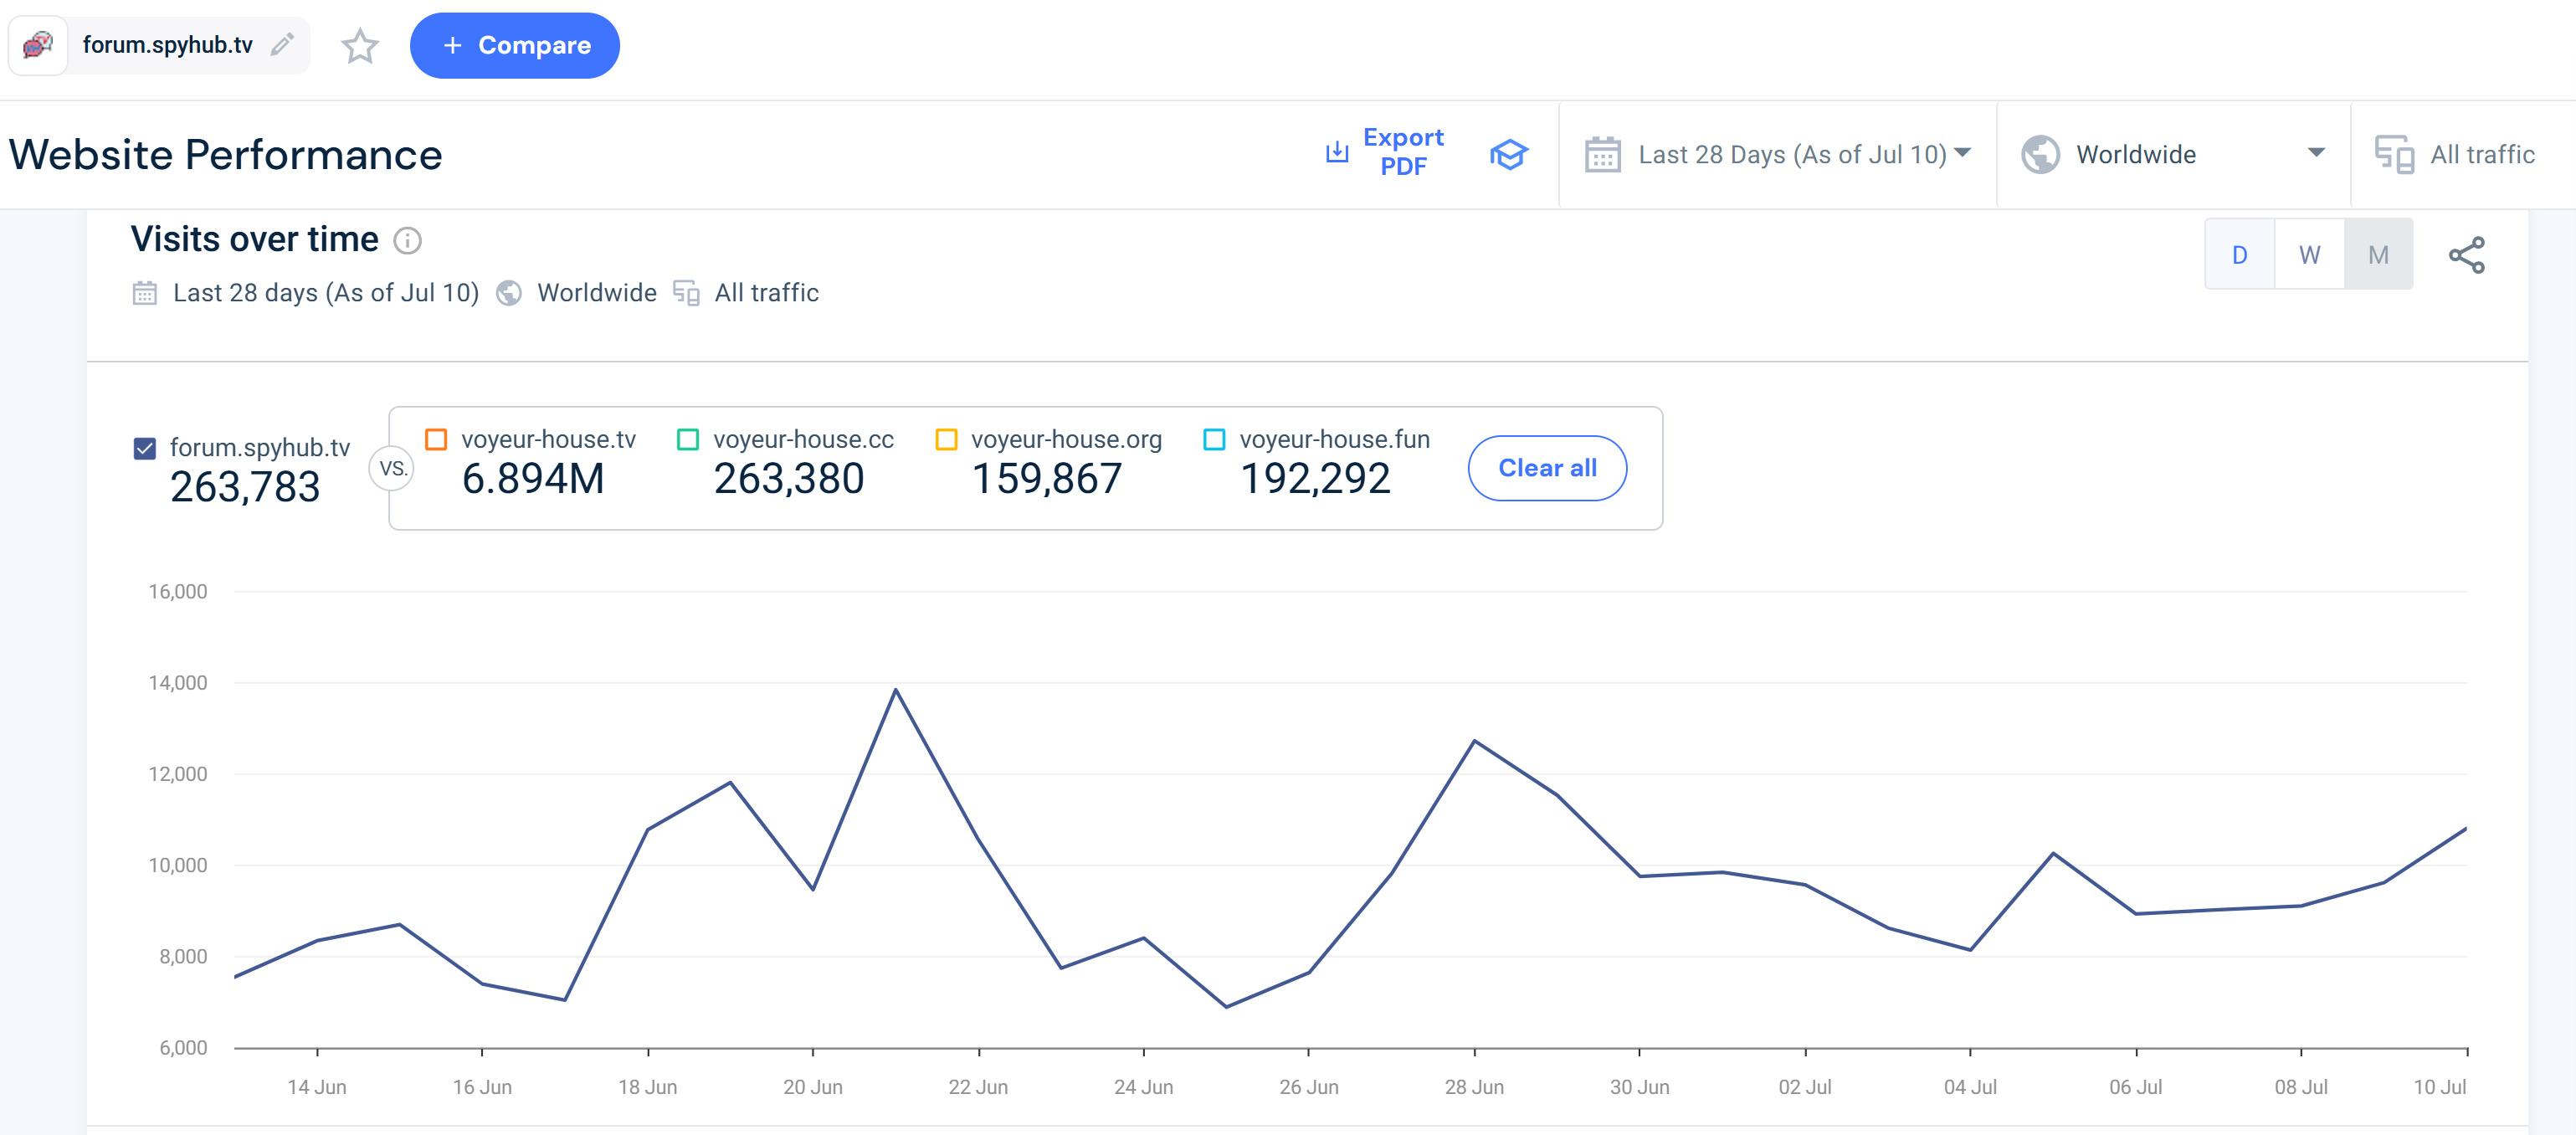The height and width of the screenshot is (1135, 2576).
Task: Toggle the voyeur-house.fun series checkbox
Action: 1214,440
